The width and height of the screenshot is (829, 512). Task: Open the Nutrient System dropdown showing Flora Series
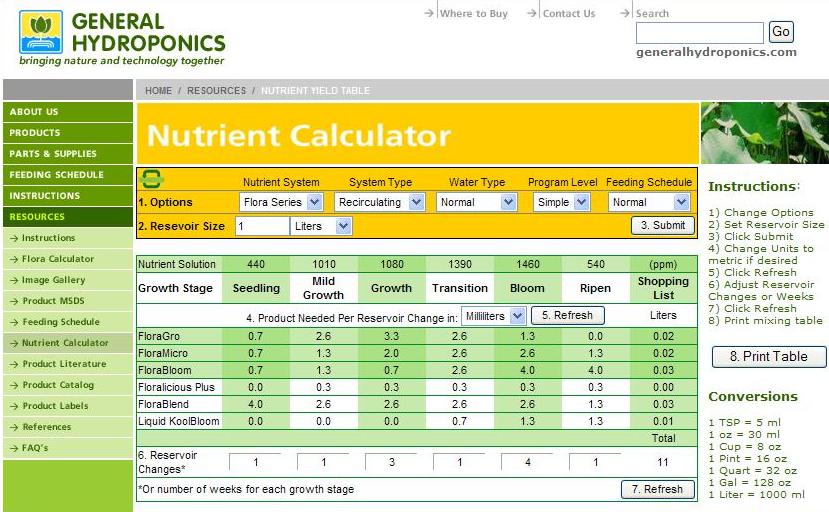pyautogui.click(x=281, y=202)
